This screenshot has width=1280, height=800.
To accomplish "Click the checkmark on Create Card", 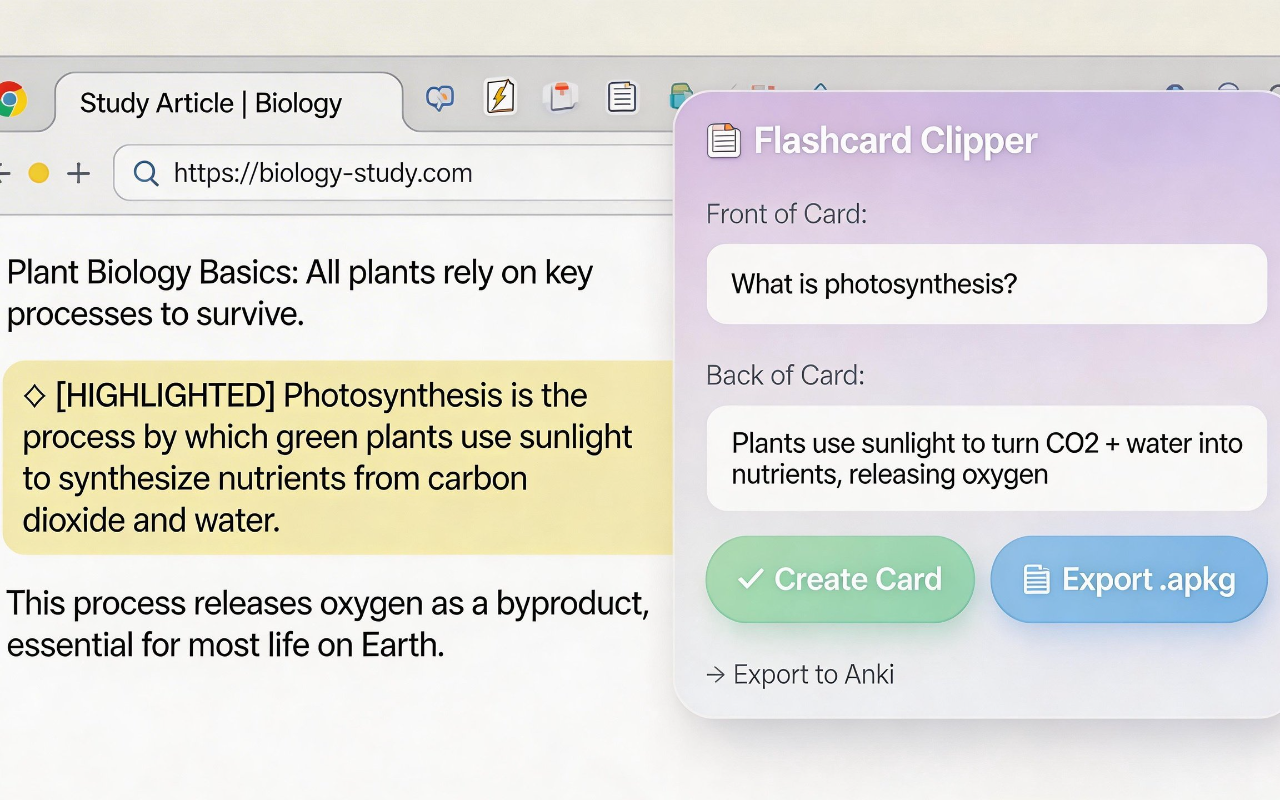I will coord(746,578).
